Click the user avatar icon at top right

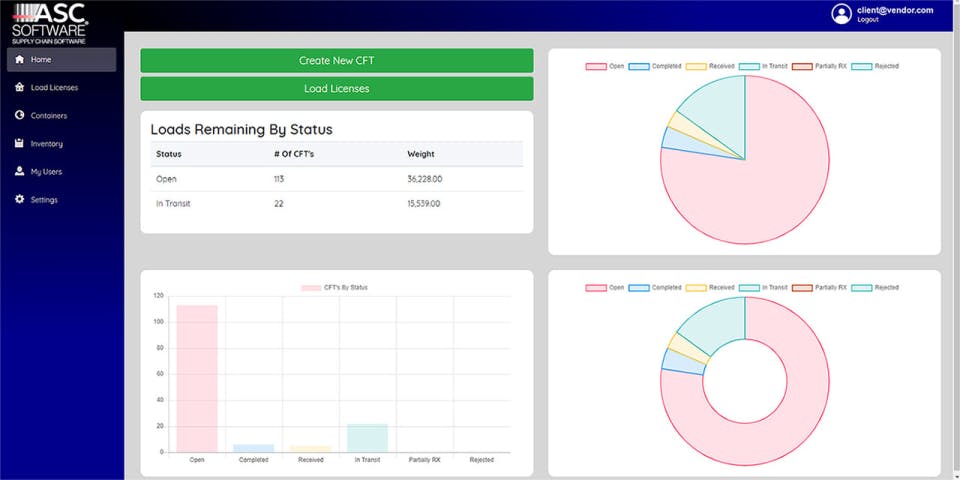point(842,14)
